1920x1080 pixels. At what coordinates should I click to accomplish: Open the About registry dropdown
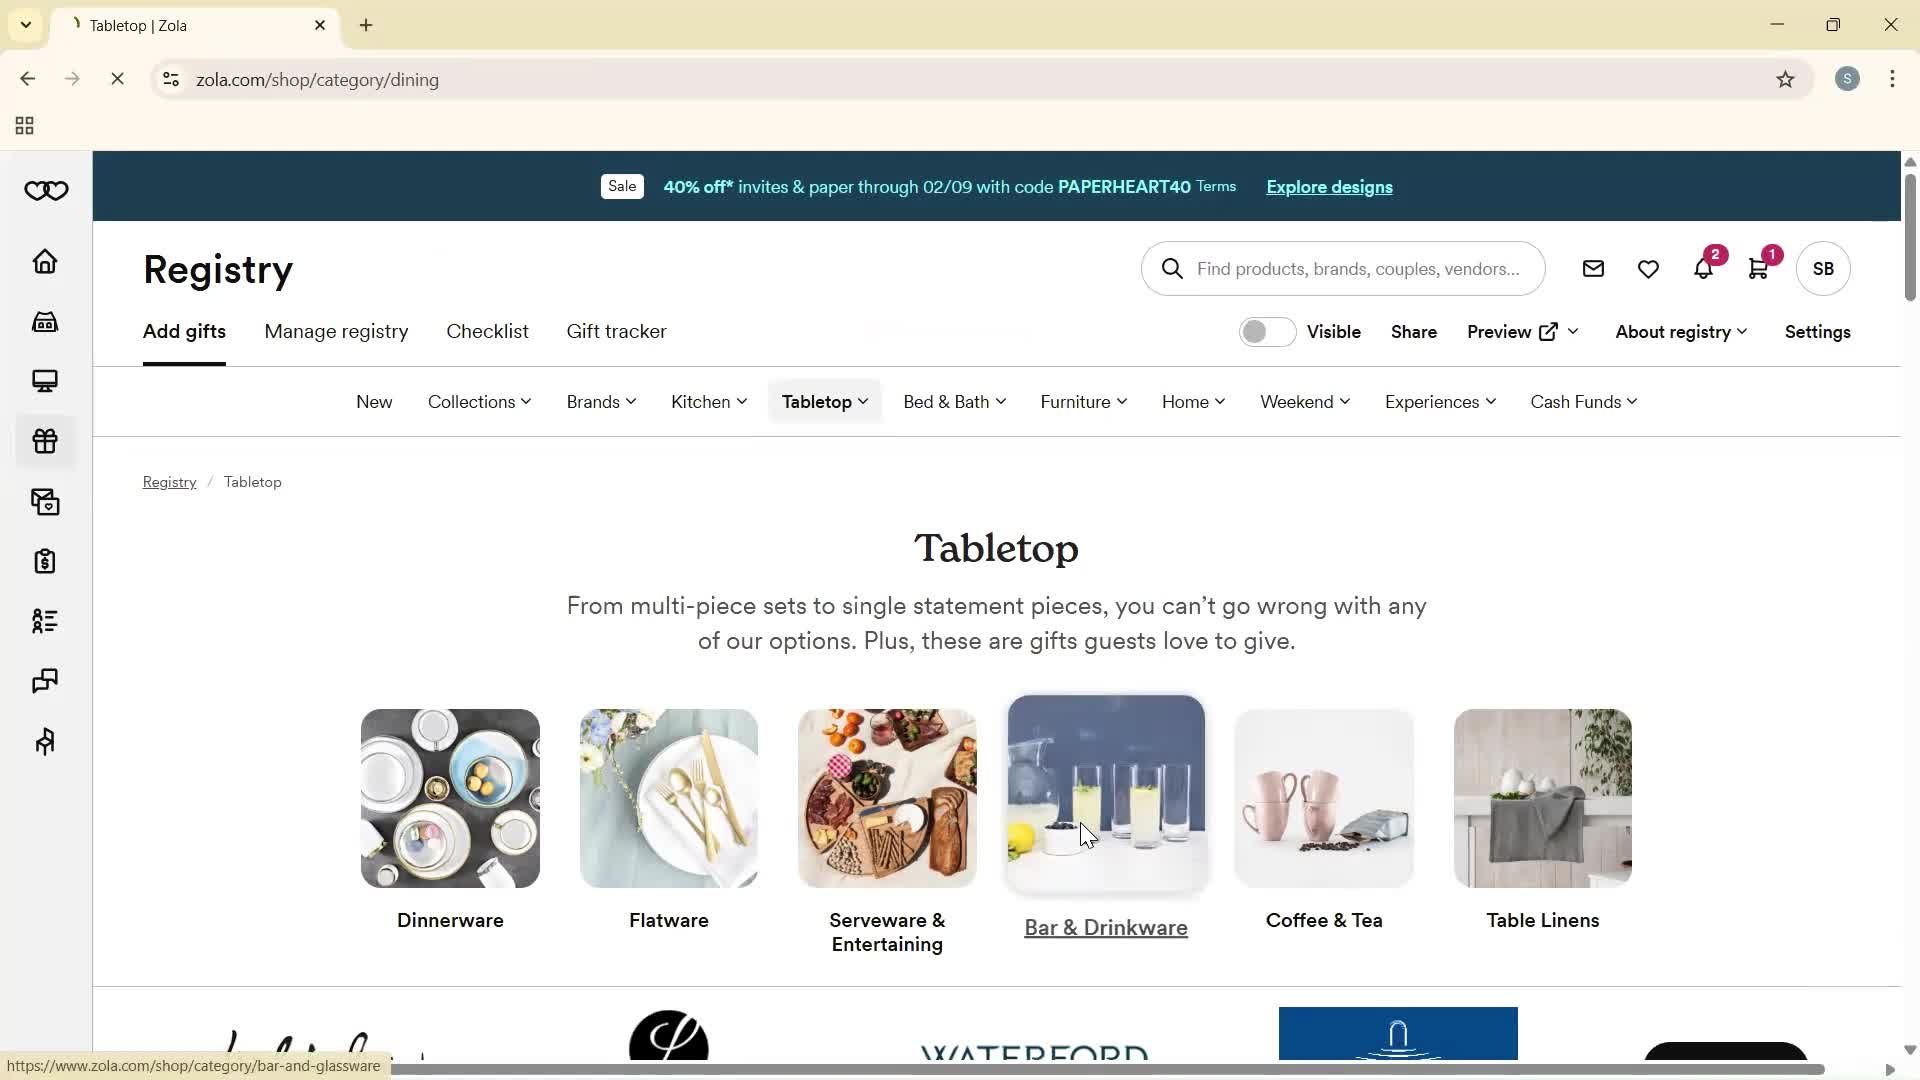click(x=1679, y=331)
